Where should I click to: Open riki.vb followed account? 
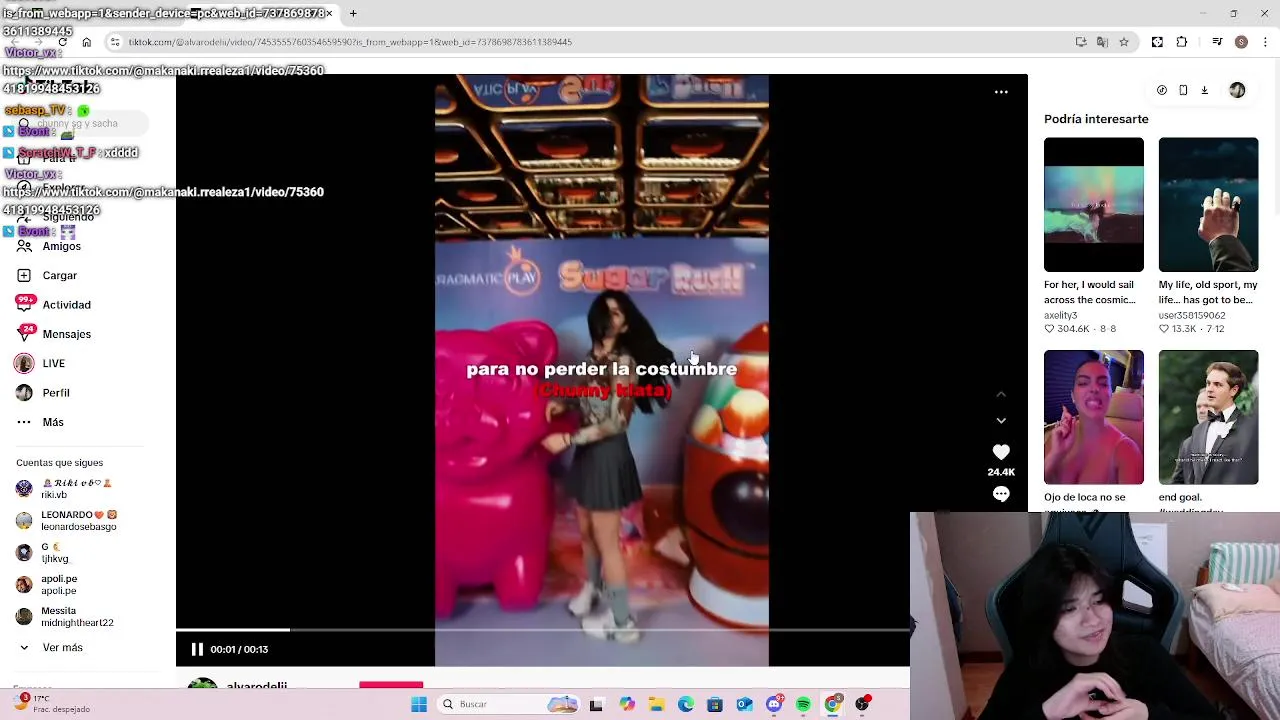(66, 489)
